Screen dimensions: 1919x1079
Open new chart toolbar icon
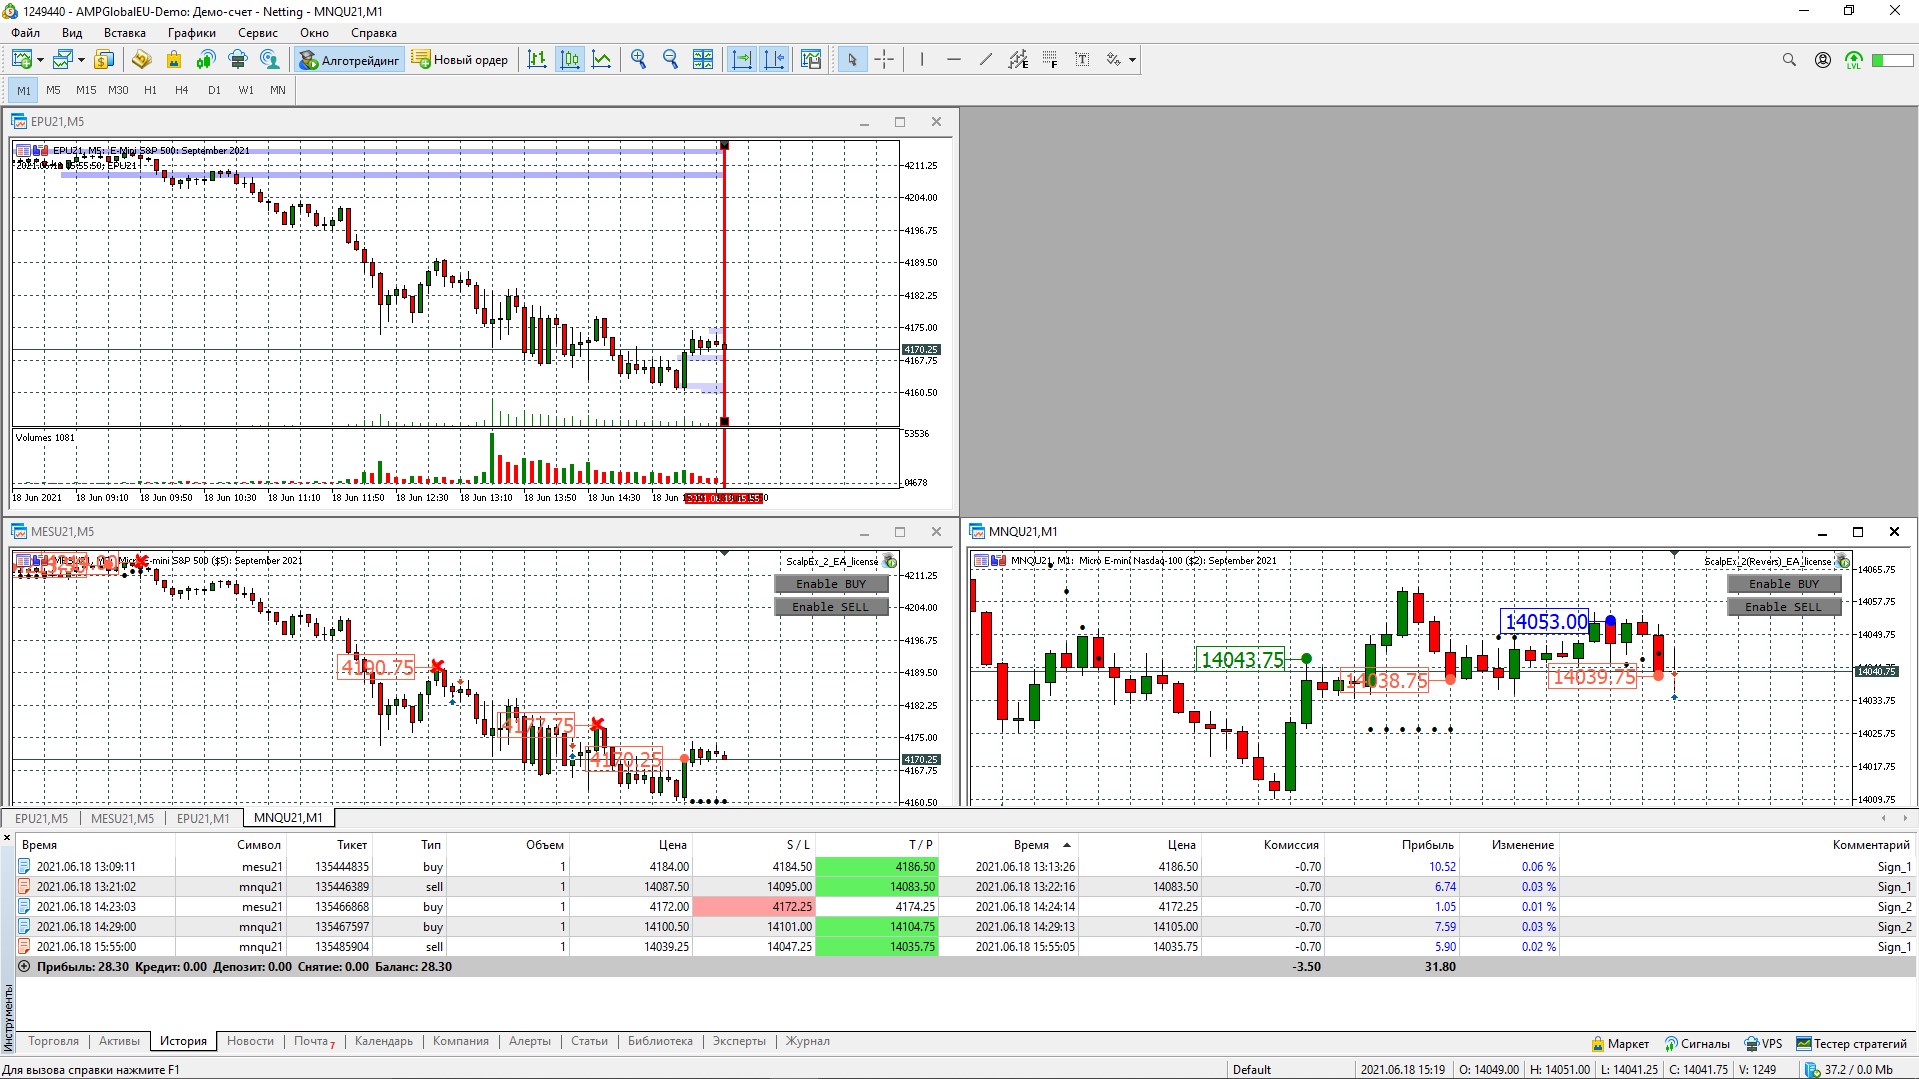(21, 60)
